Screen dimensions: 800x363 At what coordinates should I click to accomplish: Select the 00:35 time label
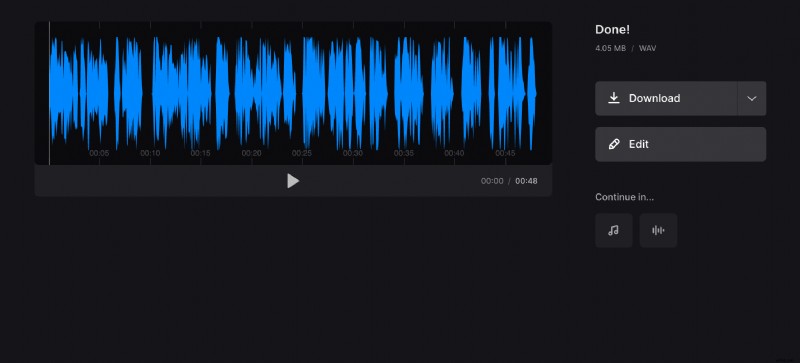(x=404, y=153)
